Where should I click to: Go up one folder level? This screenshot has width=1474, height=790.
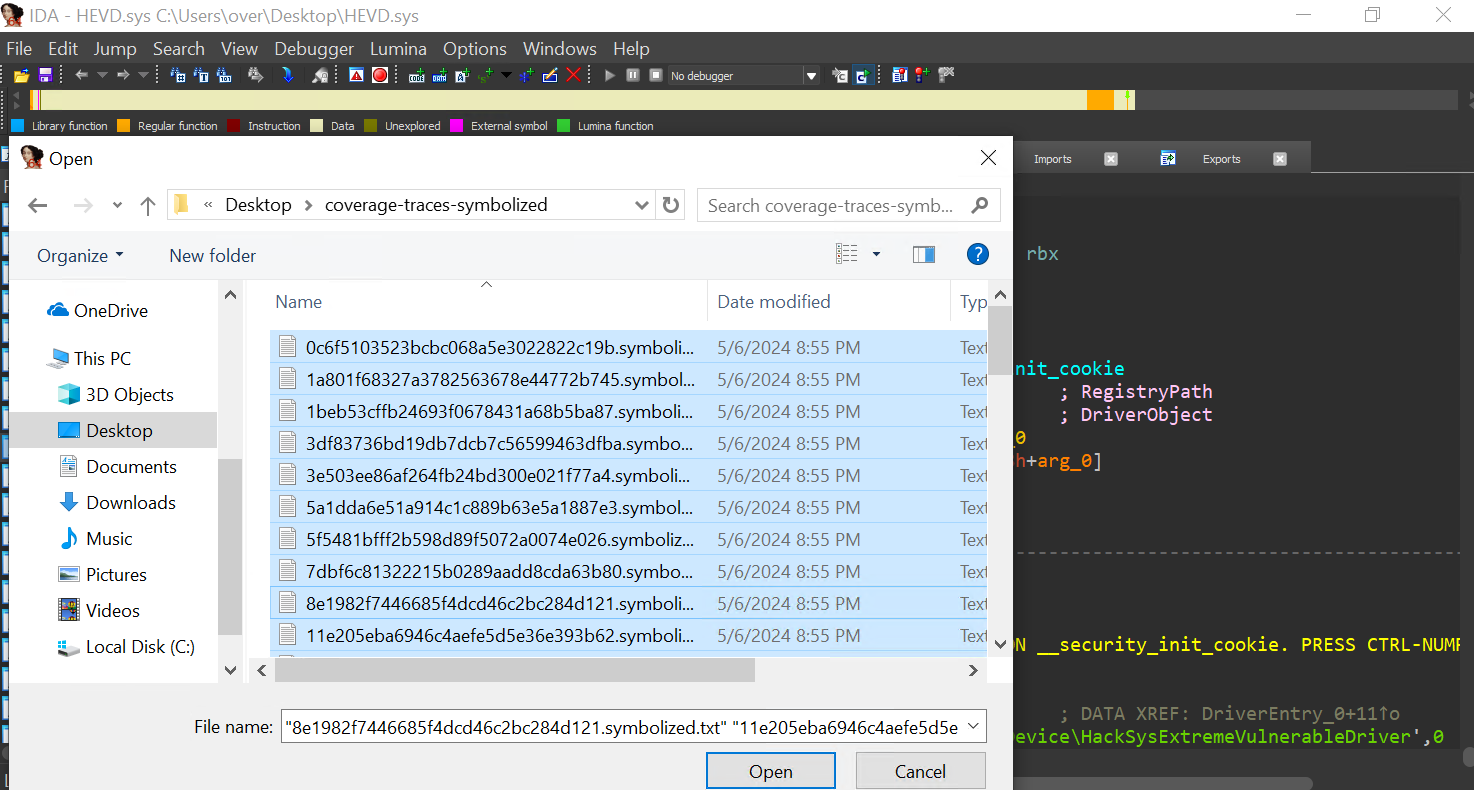click(148, 205)
